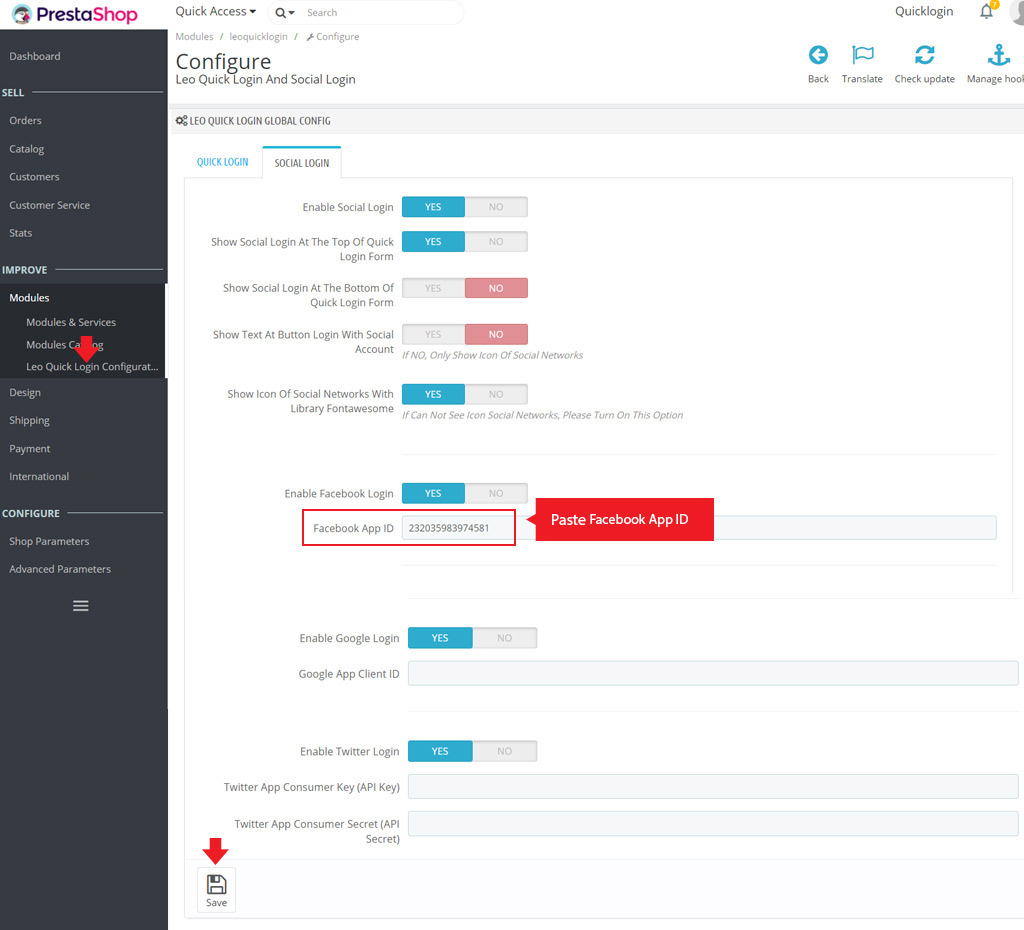This screenshot has height=930, width=1024.
Task: Click the Back arrow icon
Action: coord(818,55)
